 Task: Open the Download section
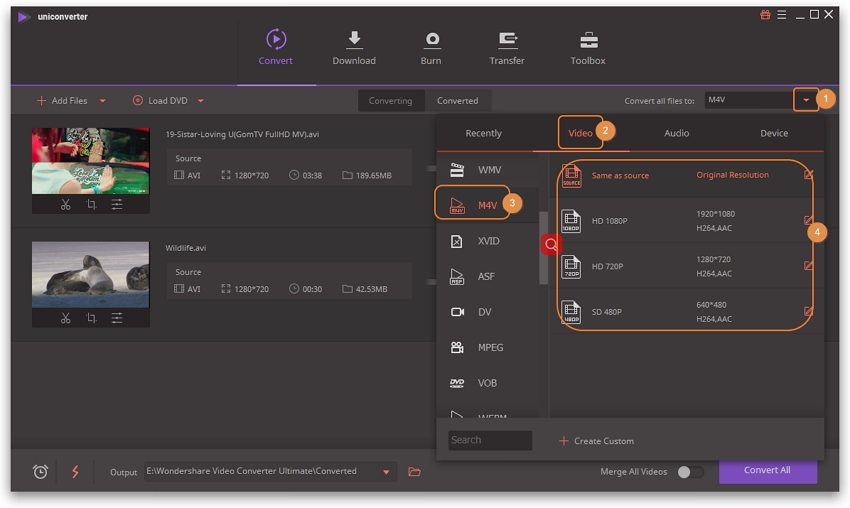coord(354,48)
